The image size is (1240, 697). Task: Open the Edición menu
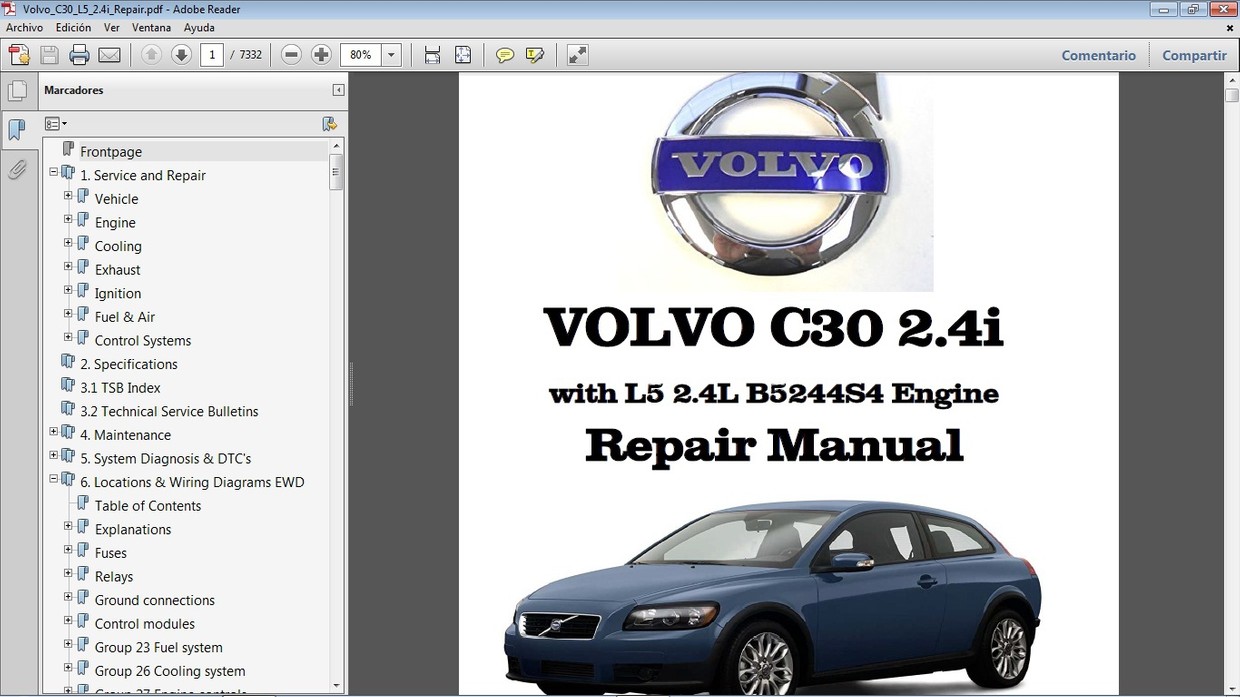coord(73,28)
